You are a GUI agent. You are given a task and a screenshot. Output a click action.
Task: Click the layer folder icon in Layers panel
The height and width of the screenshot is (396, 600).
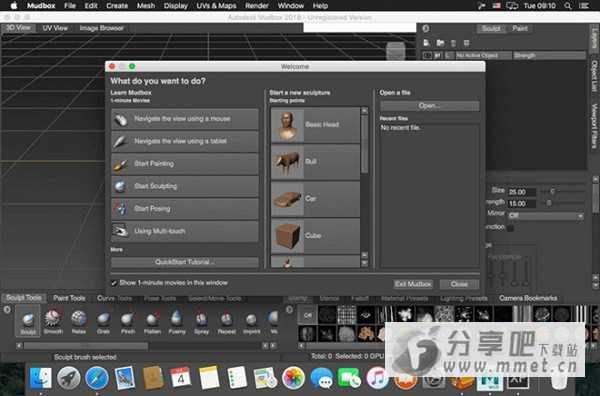pyautogui.click(x=440, y=43)
